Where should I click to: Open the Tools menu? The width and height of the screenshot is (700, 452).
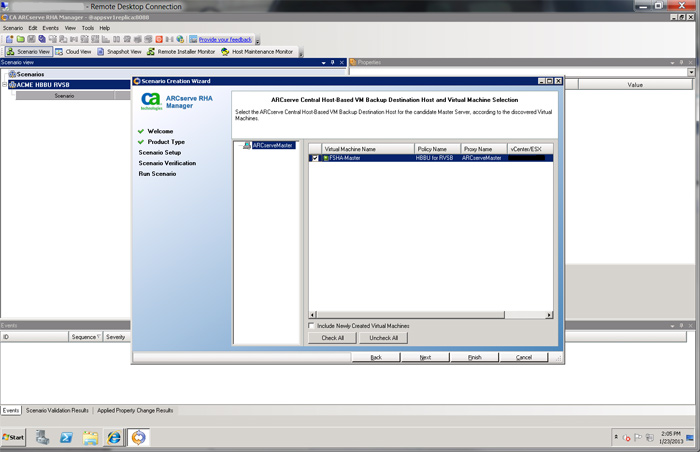click(x=88, y=28)
